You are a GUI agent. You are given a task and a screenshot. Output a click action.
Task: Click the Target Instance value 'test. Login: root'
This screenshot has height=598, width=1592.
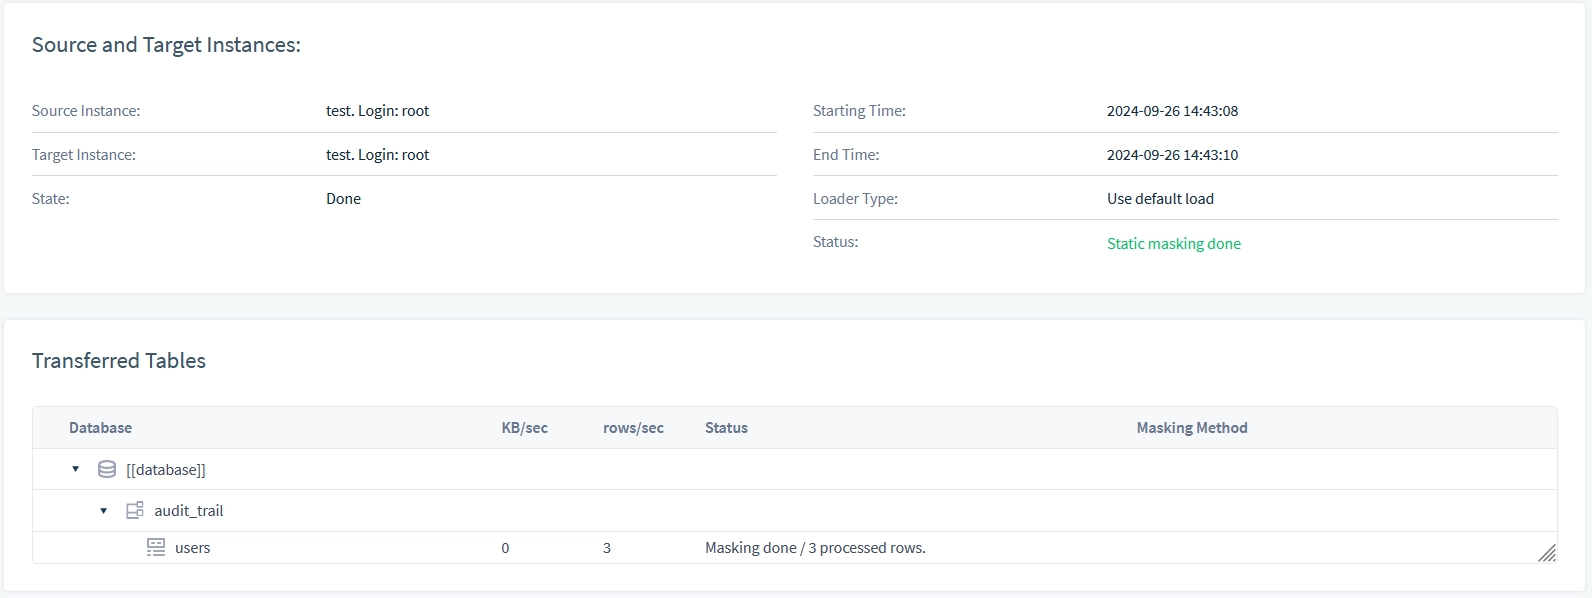point(377,155)
